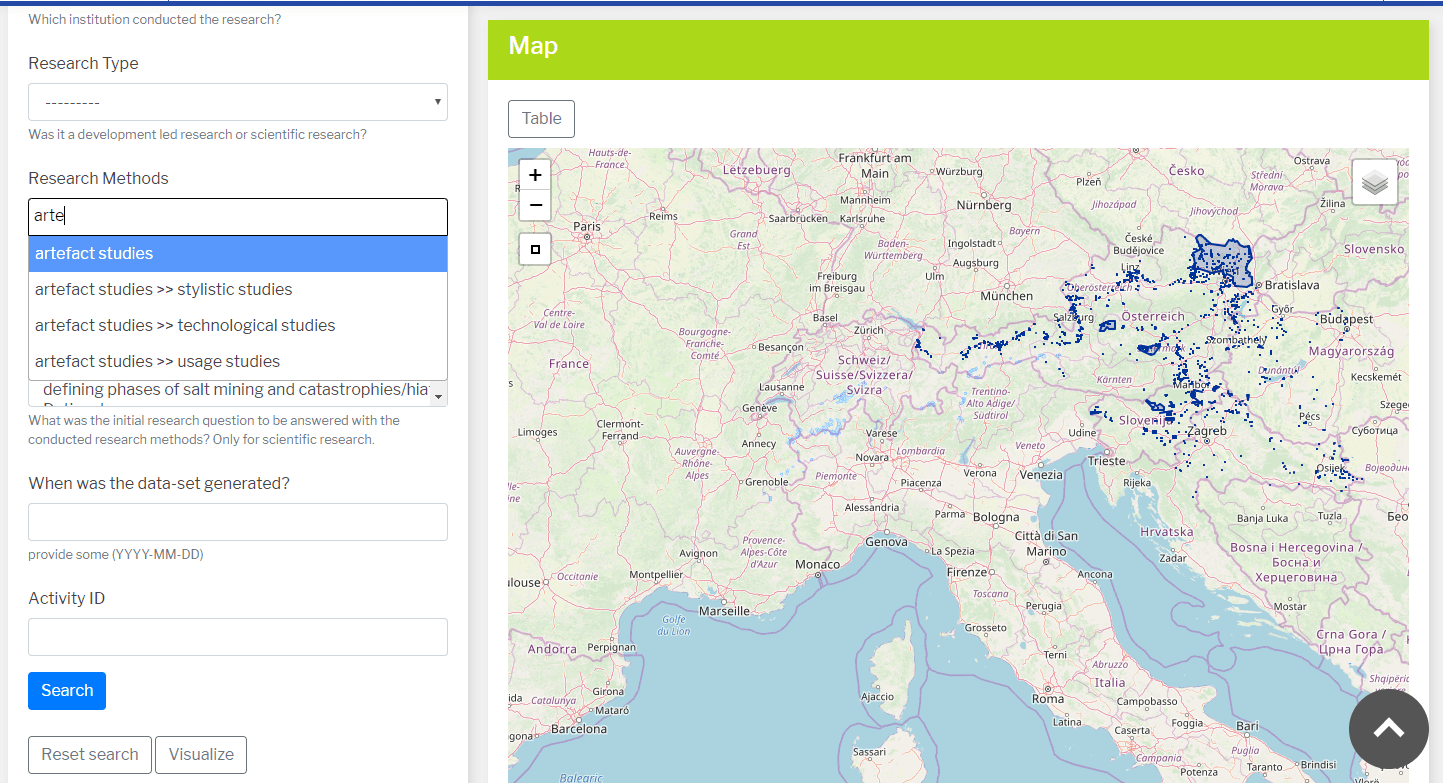Activate the box zoom control below the zoom buttons
Viewport: 1443px width, 783px height.
[x=535, y=249]
